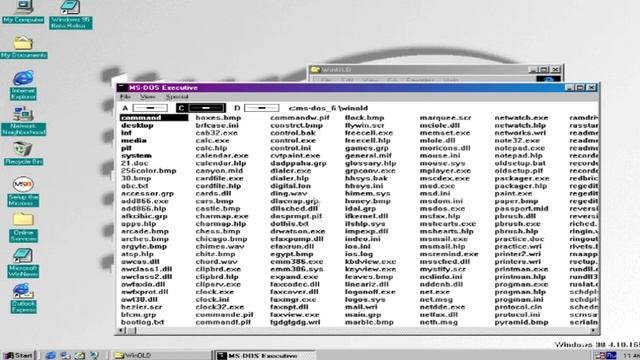Viewport: 640px width, 360px height.
Task: Click the tray icon beside the clock
Action: pyautogui.click(x=611, y=356)
